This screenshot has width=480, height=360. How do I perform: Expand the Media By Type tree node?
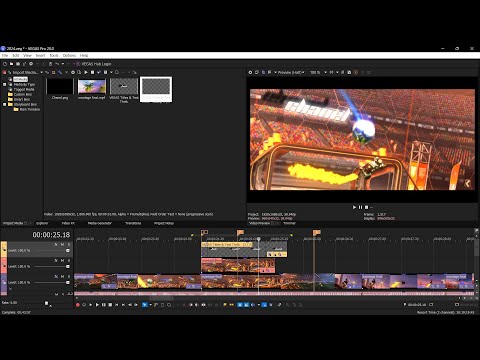(x=5, y=84)
